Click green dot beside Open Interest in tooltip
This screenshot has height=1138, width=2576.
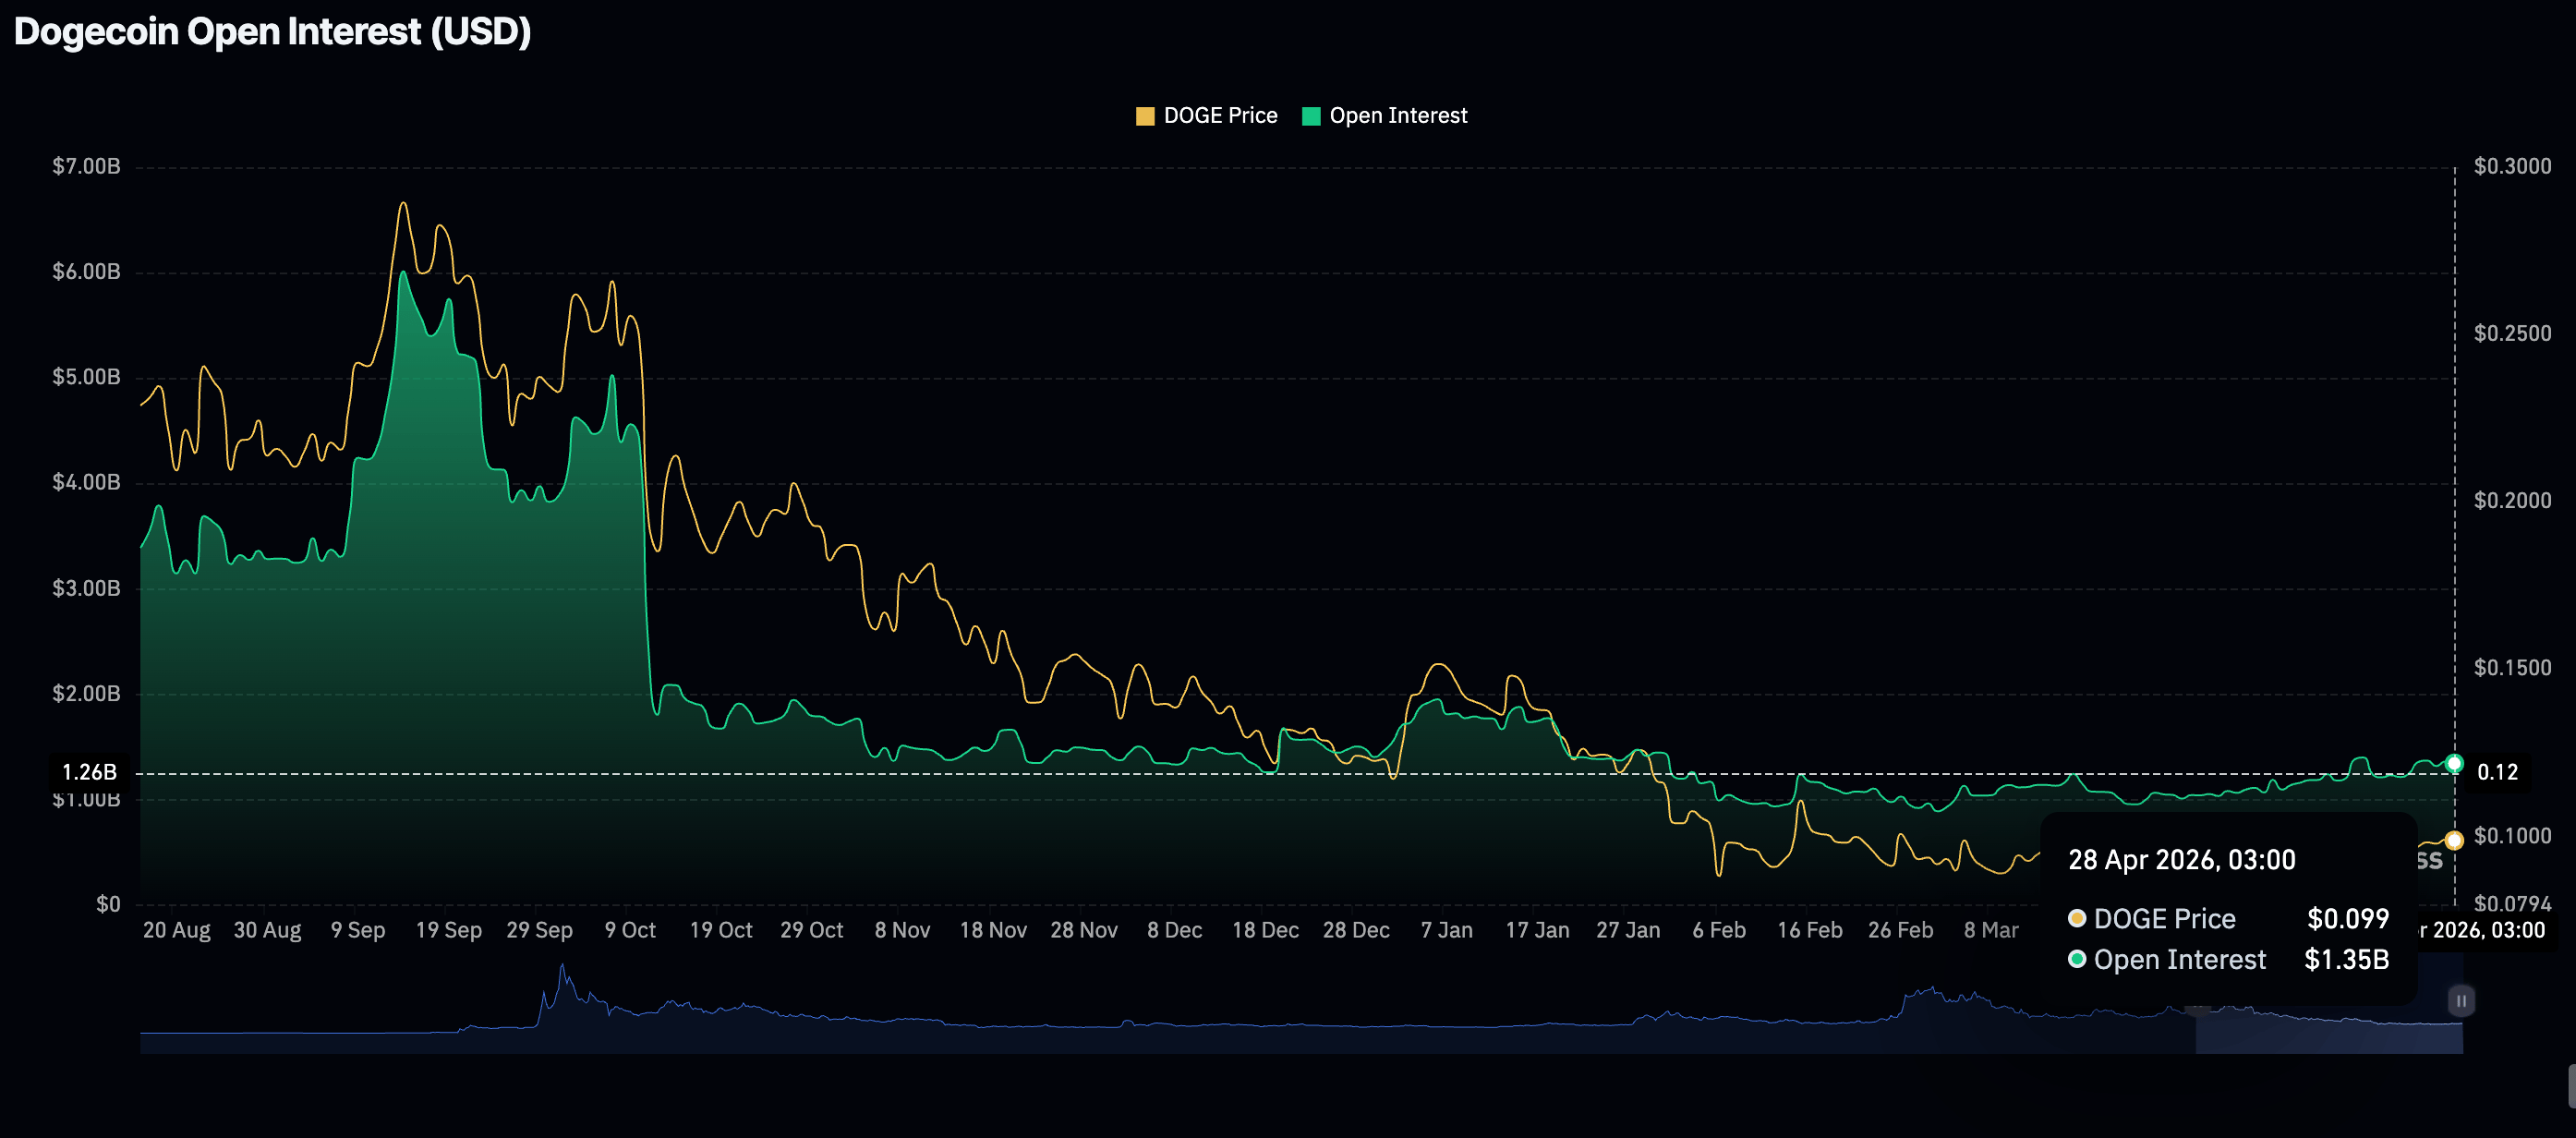tap(2077, 959)
